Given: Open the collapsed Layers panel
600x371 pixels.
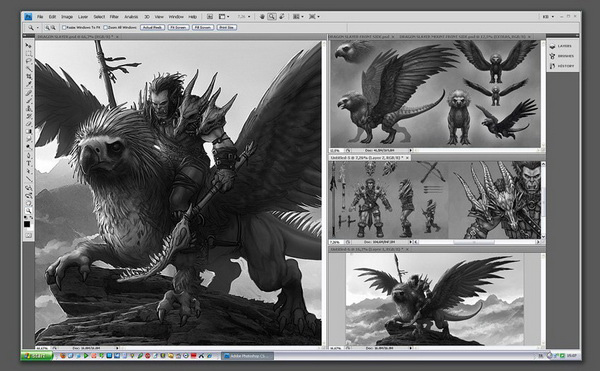Looking at the screenshot, I should pyautogui.click(x=561, y=46).
